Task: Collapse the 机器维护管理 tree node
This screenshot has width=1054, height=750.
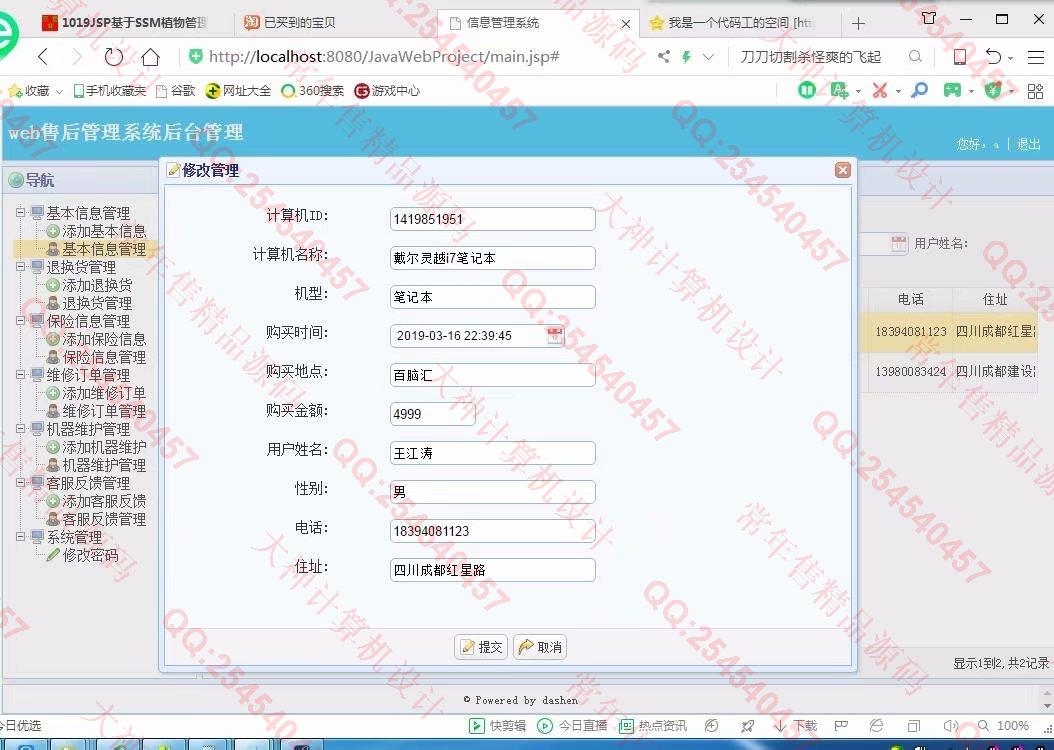Action: tap(21, 429)
